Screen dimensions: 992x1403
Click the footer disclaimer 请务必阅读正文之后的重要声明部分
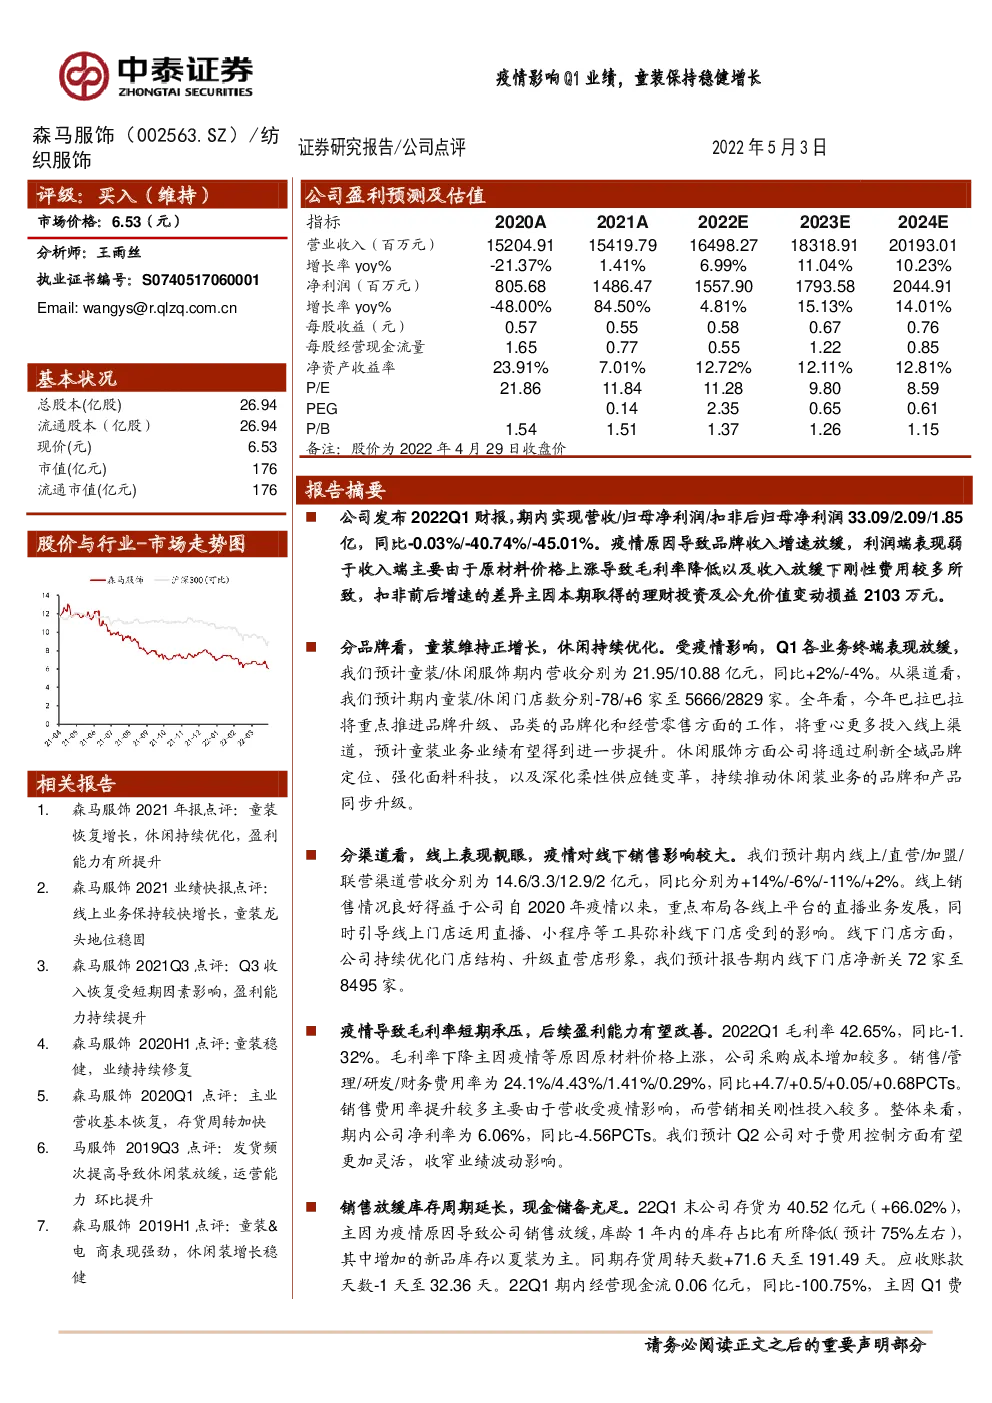coord(786,1345)
